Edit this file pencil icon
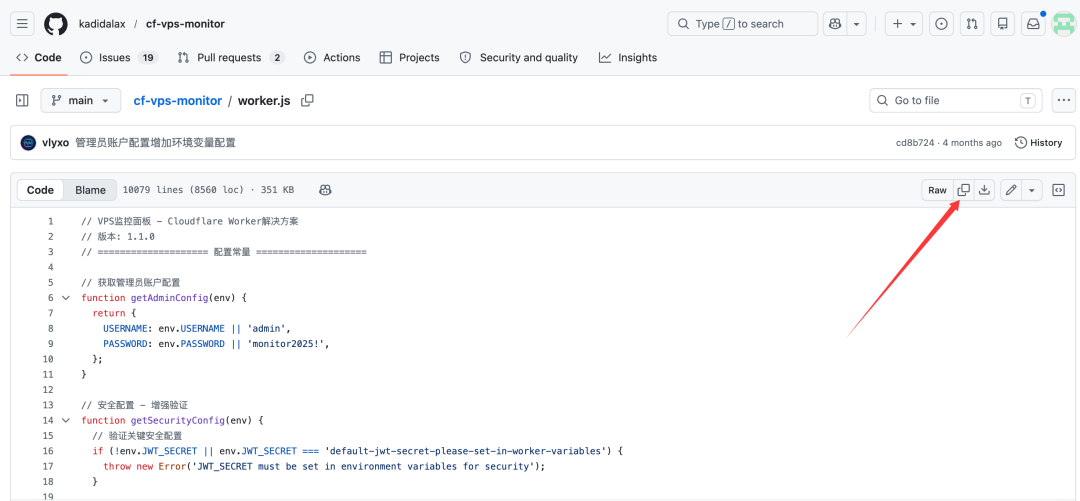The width and height of the screenshot is (1080, 501). (x=1010, y=190)
